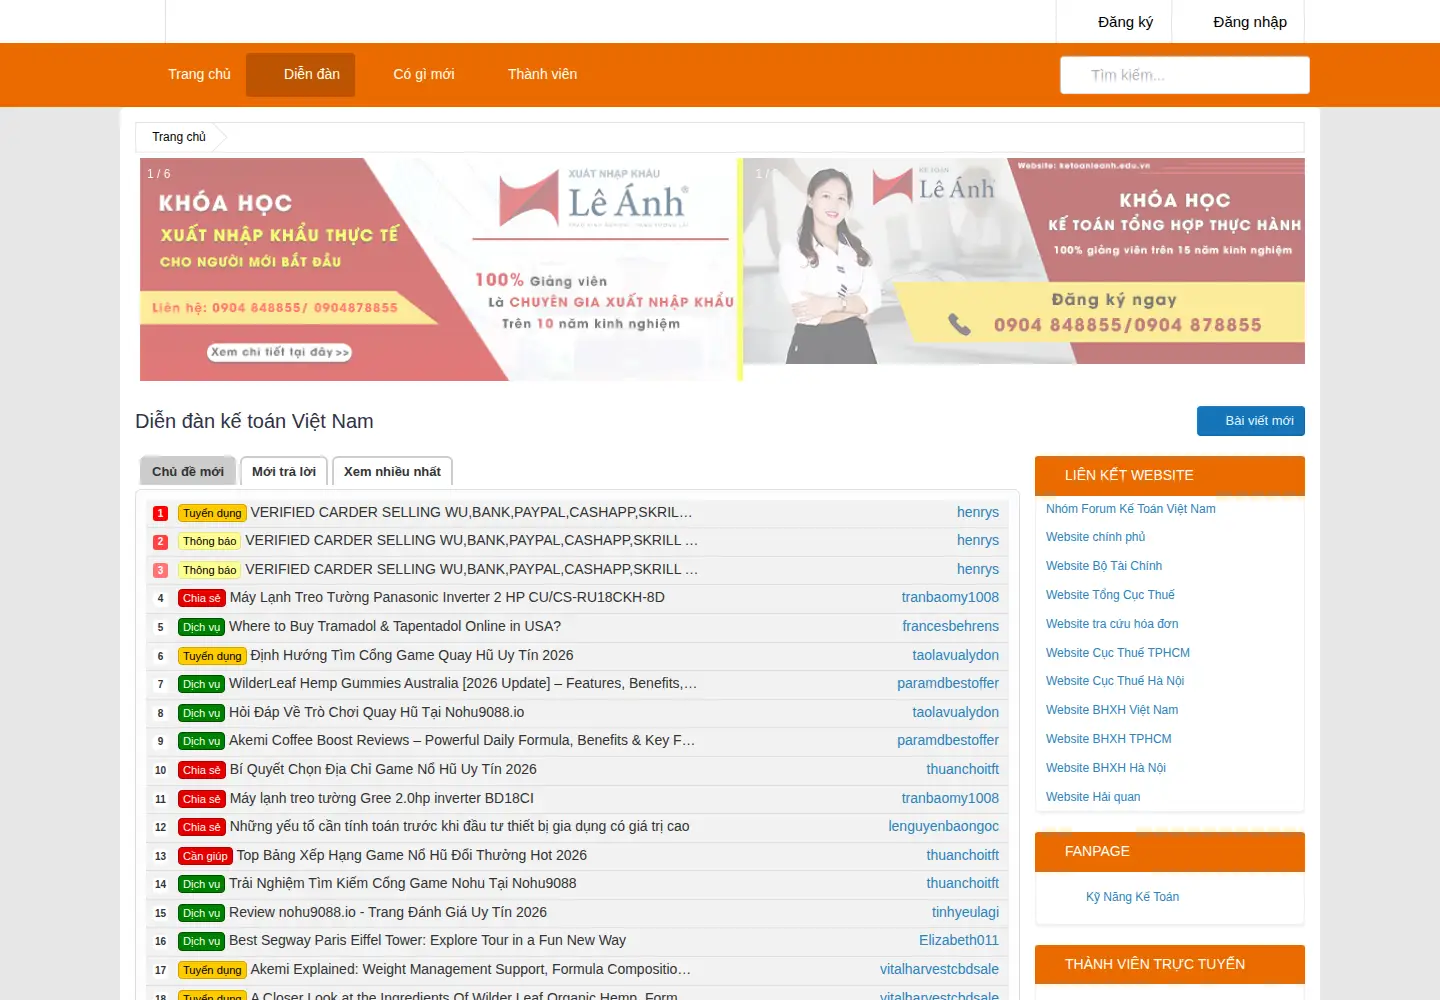Switch to the Xem nhiều nhất tab
This screenshot has width=1440, height=1000.
pyautogui.click(x=392, y=472)
